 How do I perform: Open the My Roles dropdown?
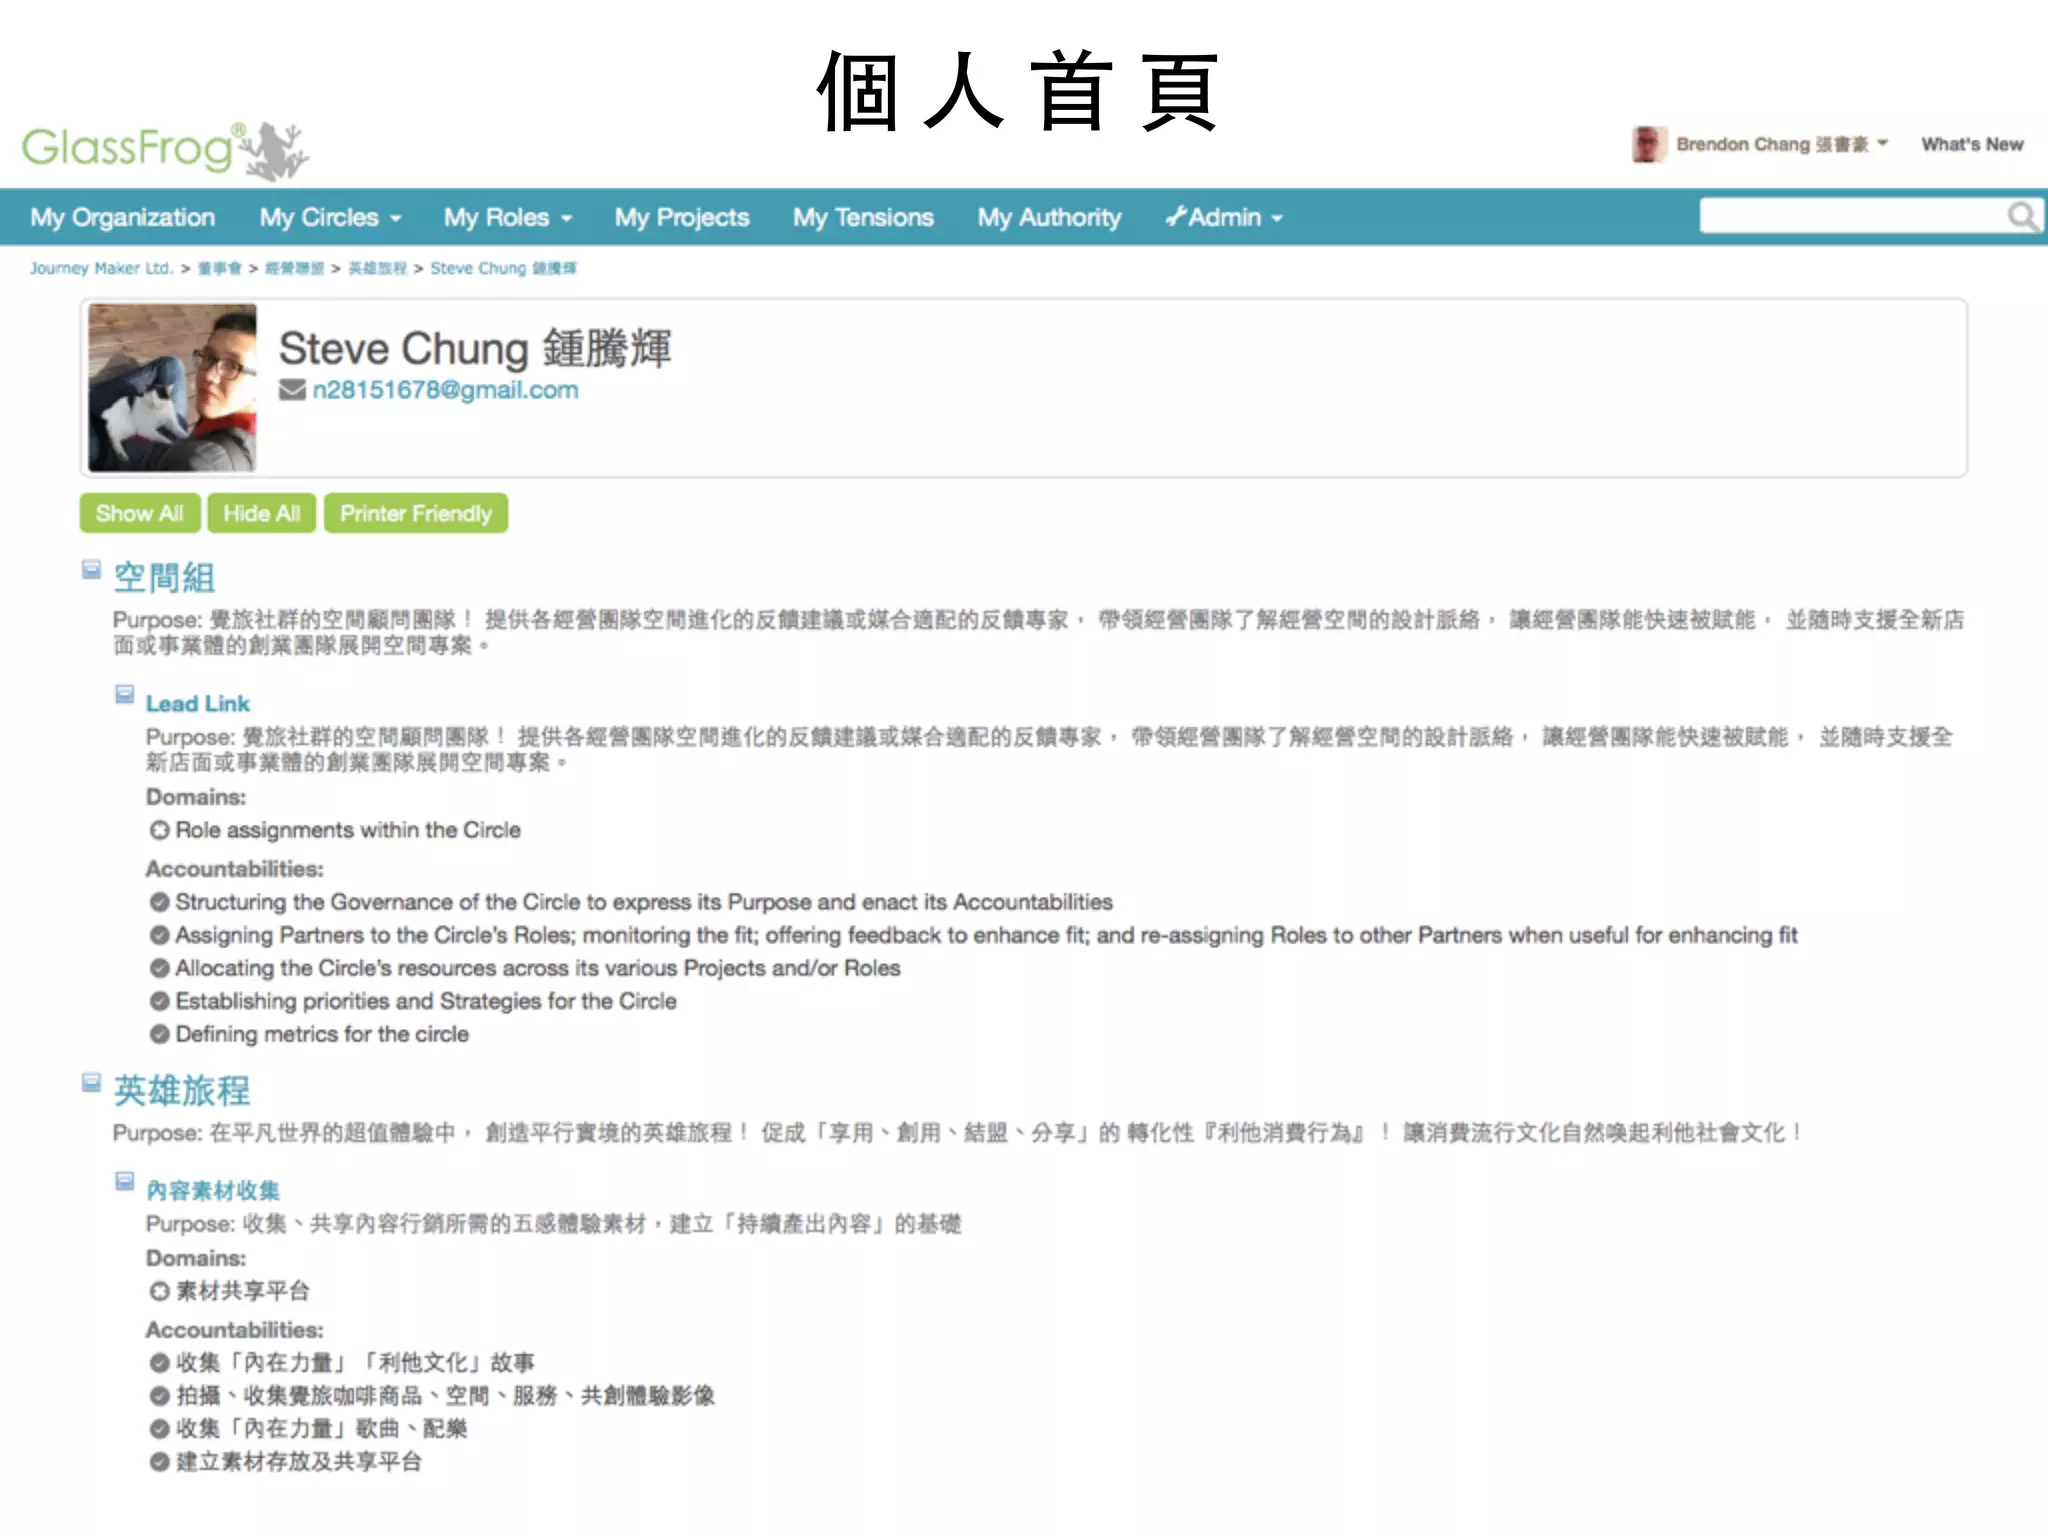pos(508,218)
